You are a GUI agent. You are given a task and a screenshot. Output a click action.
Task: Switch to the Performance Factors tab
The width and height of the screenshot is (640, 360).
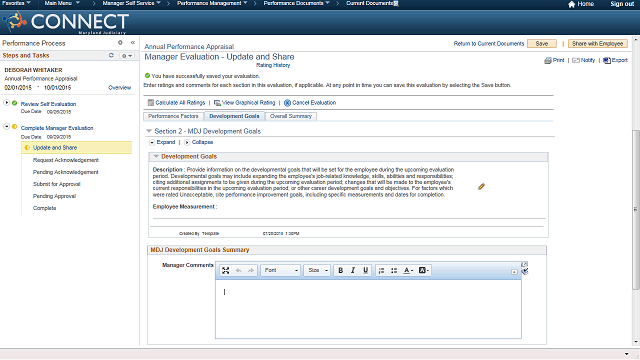pos(173,116)
